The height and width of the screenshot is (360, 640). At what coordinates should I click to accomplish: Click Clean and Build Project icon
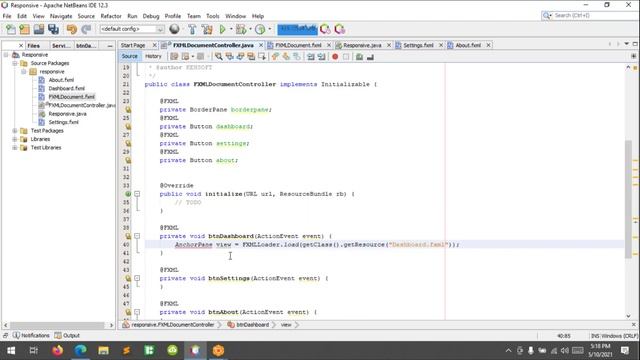(207, 29)
